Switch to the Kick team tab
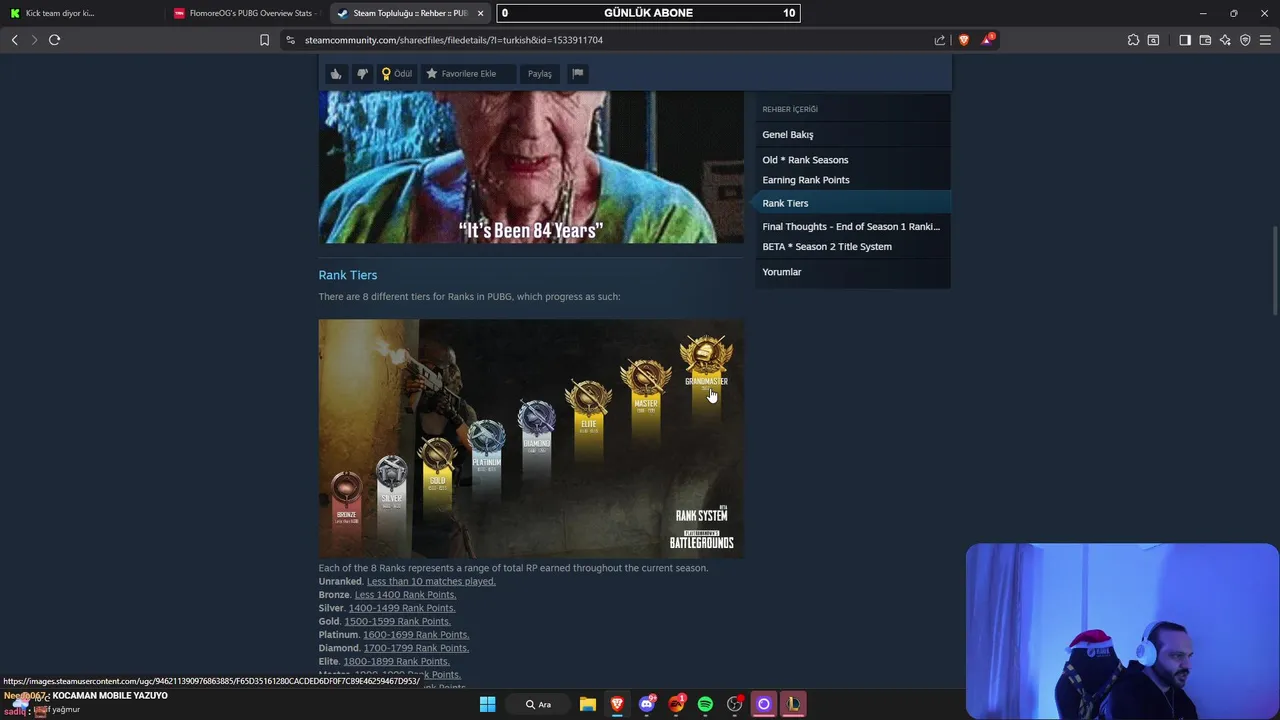Image resolution: width=1280 pixels, height=720 pixels. (82, 13)
